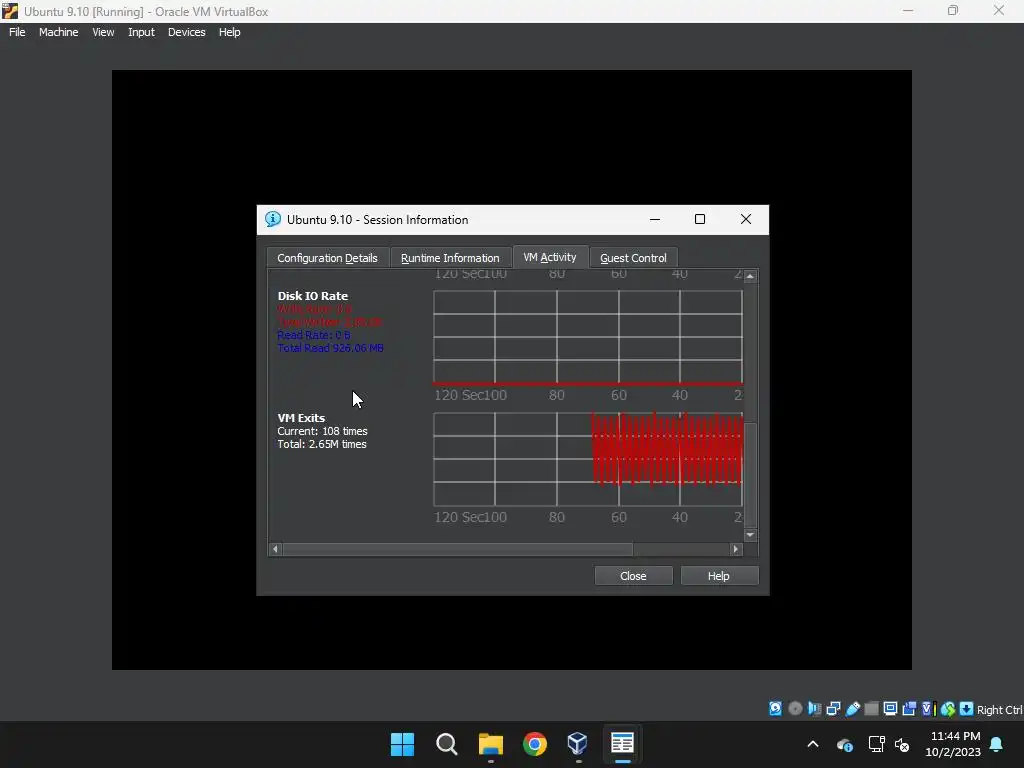The image size is (1024, 768).
Task: Click the vertical scrollbar thumb
Action: 750,475
